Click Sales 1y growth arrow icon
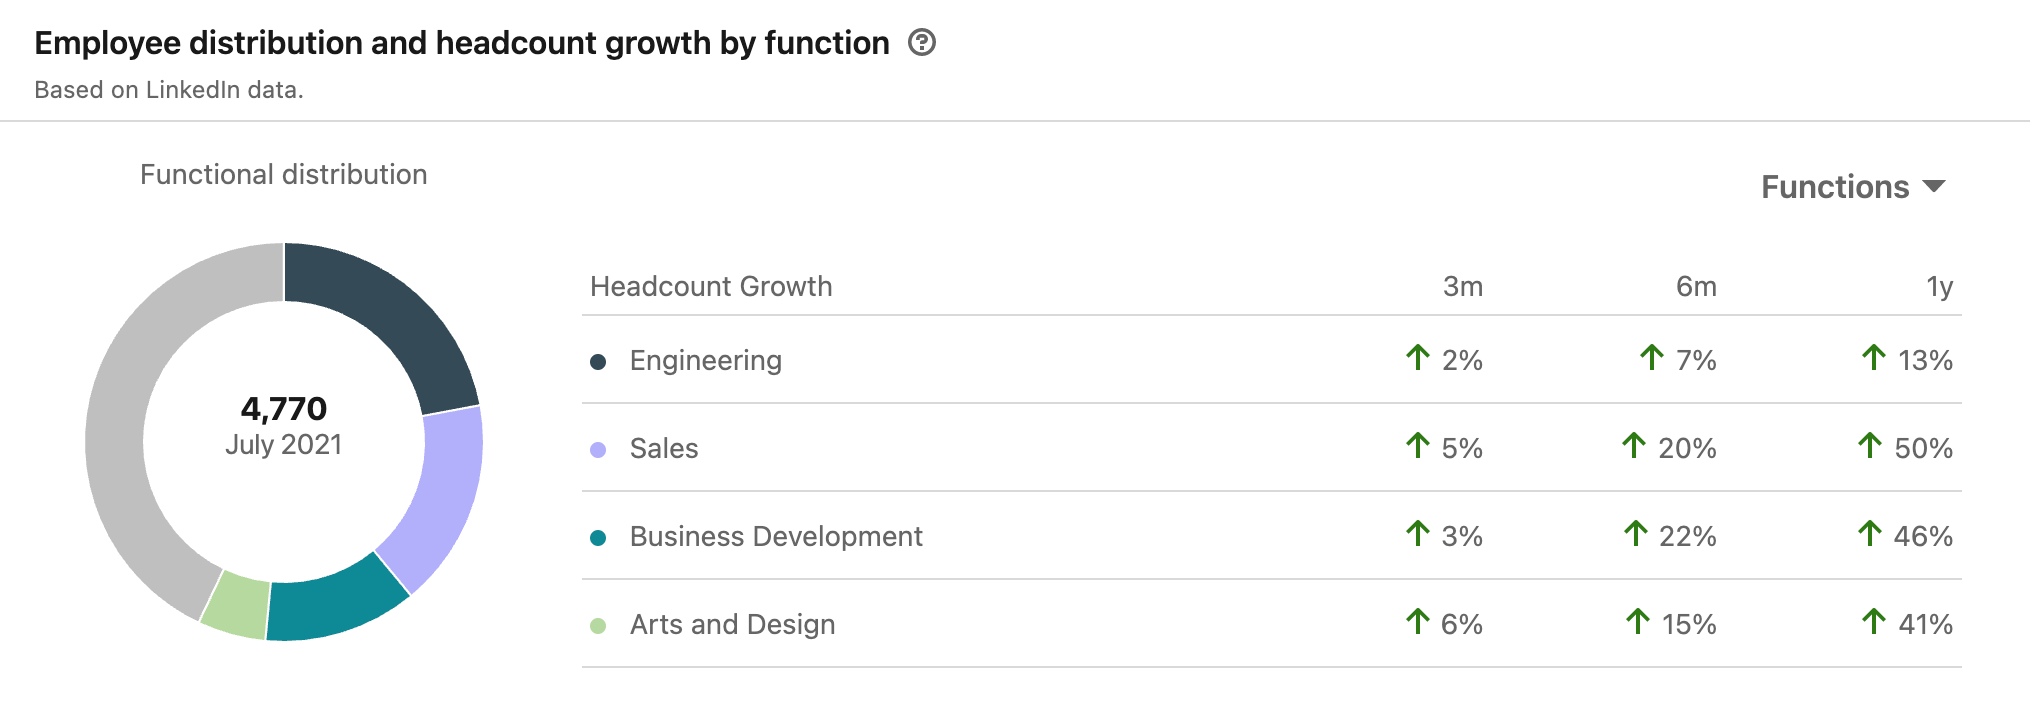Screen dimensions: 2030x714 pyautogui.click(x=1870, y=445)
